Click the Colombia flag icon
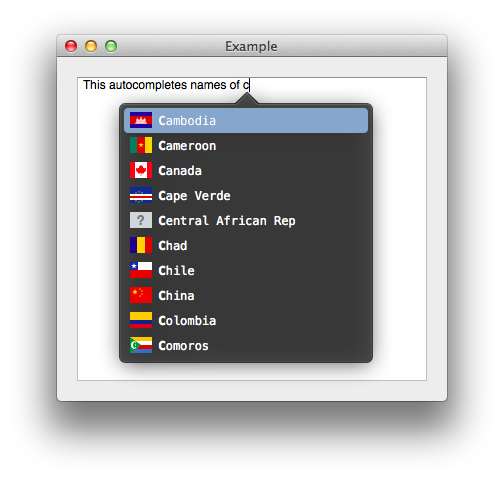The height and width of the screenshot is (480, 504). 141,320
